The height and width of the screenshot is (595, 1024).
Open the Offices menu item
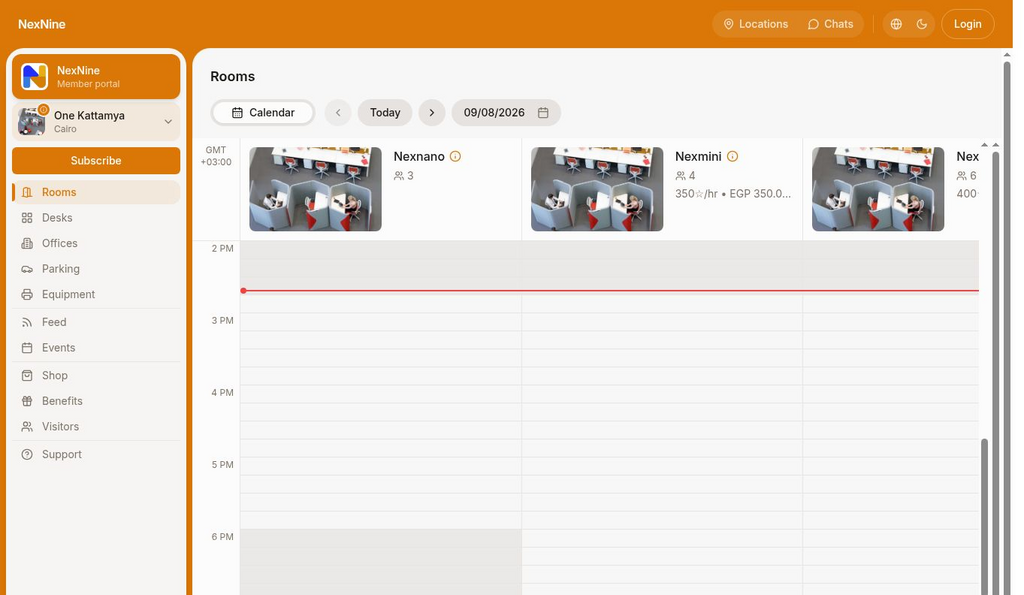[x=96, y=243]
